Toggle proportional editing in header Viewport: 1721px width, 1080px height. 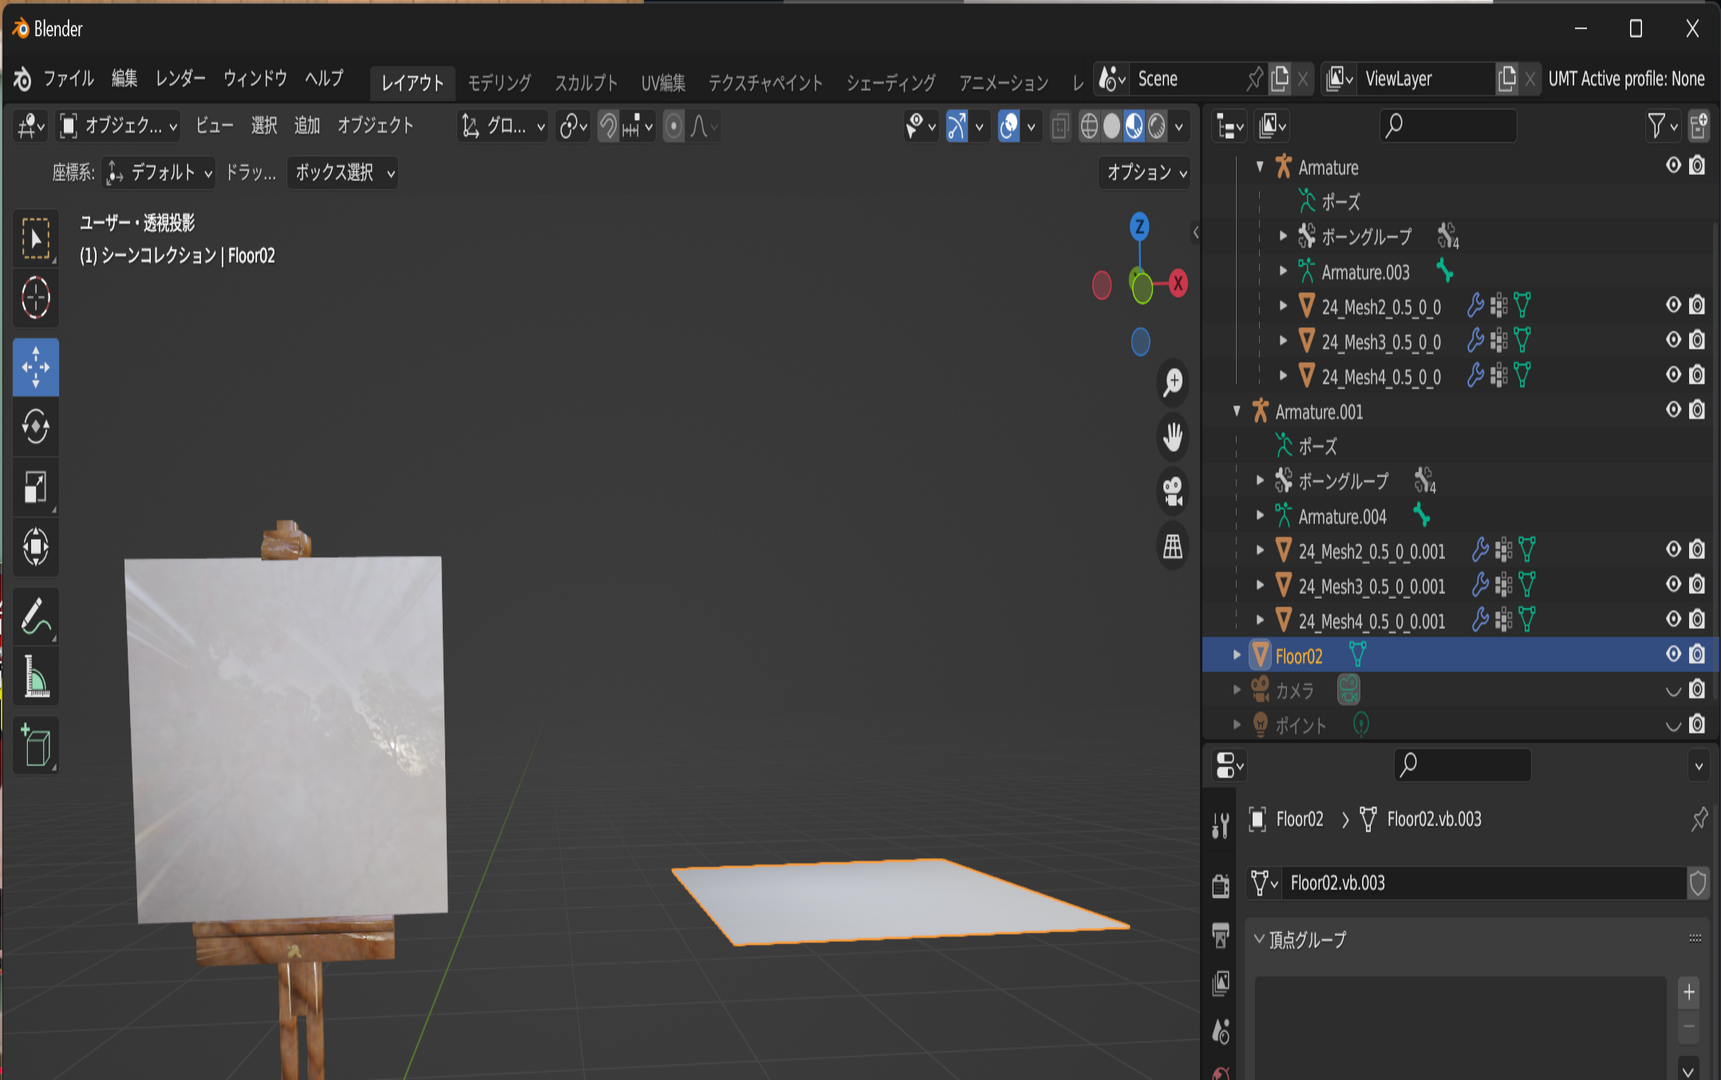coord(674,126)
